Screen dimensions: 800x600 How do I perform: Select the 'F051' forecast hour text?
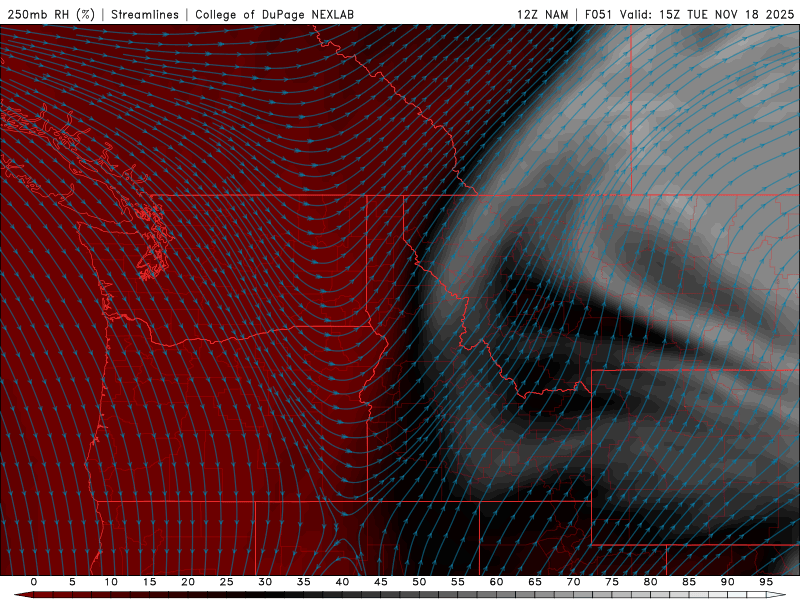click(x=598, y=14)
